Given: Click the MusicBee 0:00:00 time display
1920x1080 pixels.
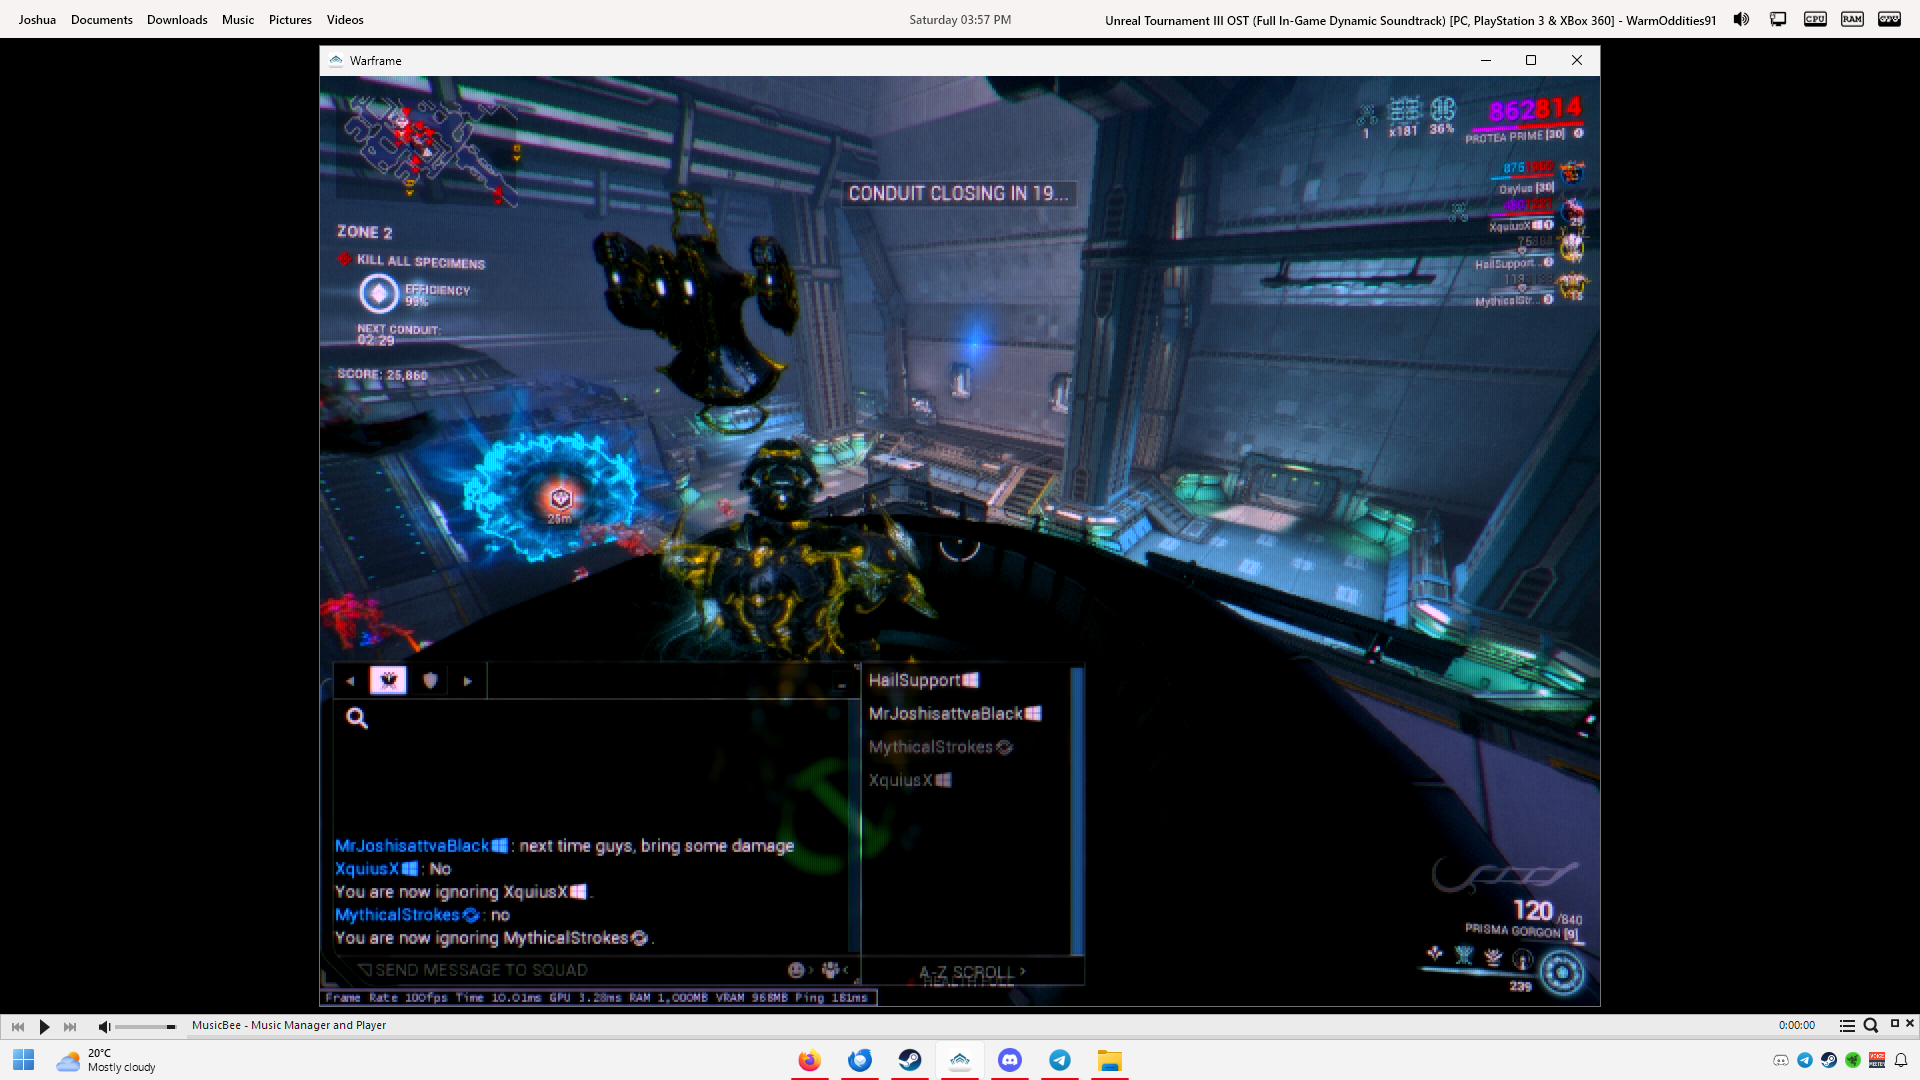Looking at the screenshot, I should click(x=1796, y=1025).
